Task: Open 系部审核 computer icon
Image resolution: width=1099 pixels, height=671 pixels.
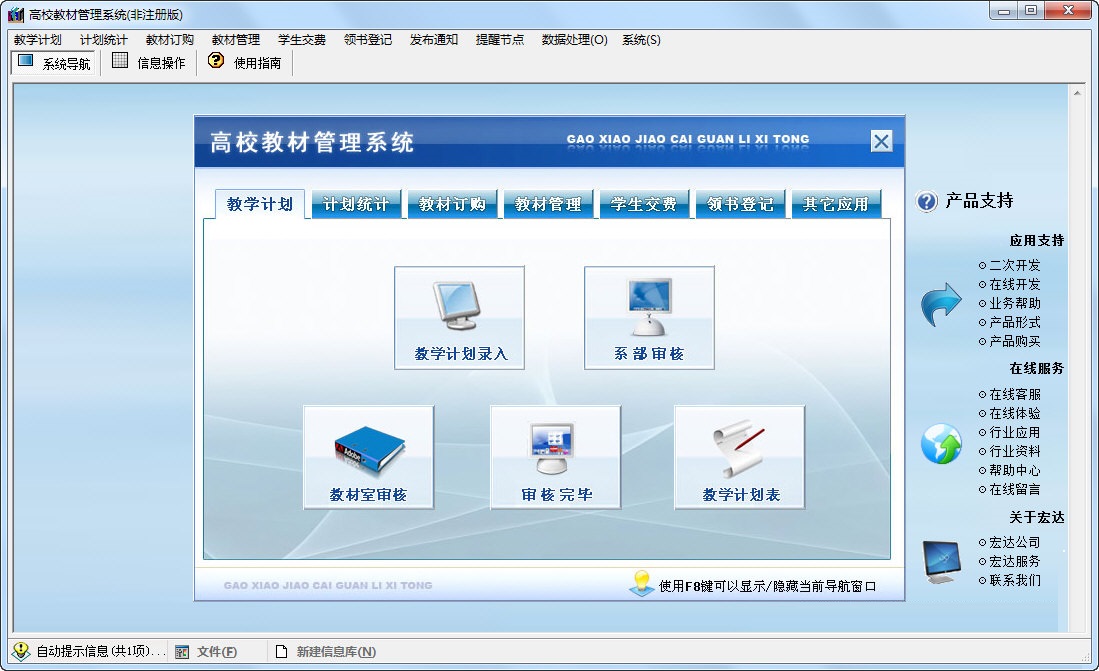Action: (649, 306)
